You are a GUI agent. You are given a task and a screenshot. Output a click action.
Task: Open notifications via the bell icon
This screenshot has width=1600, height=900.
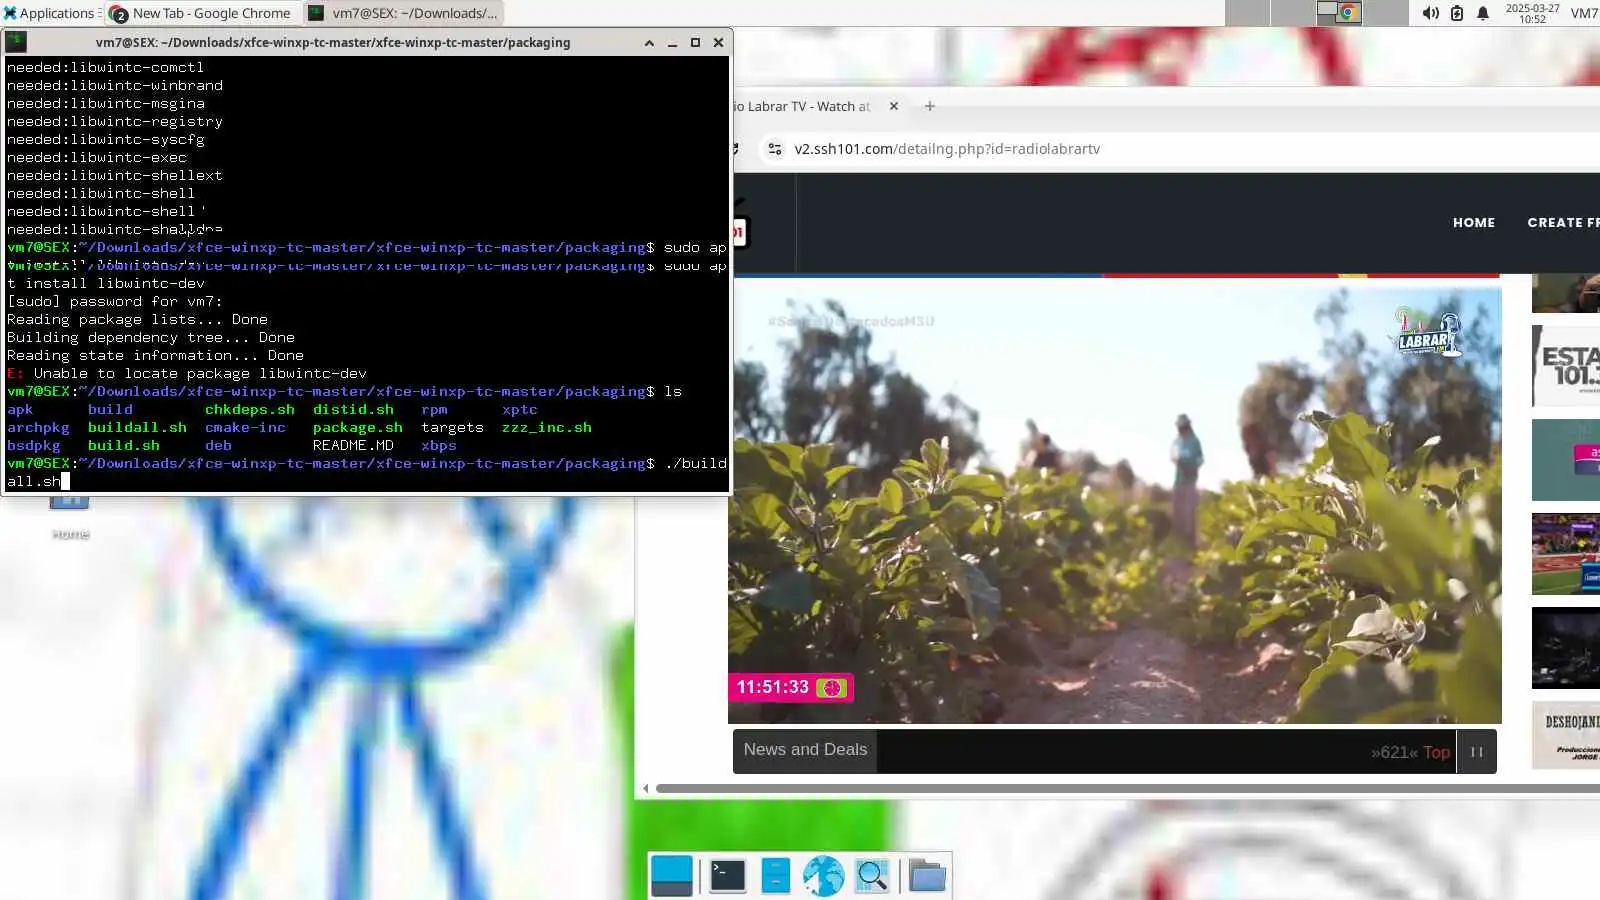pyautogui.click(x=1483, y=13)
